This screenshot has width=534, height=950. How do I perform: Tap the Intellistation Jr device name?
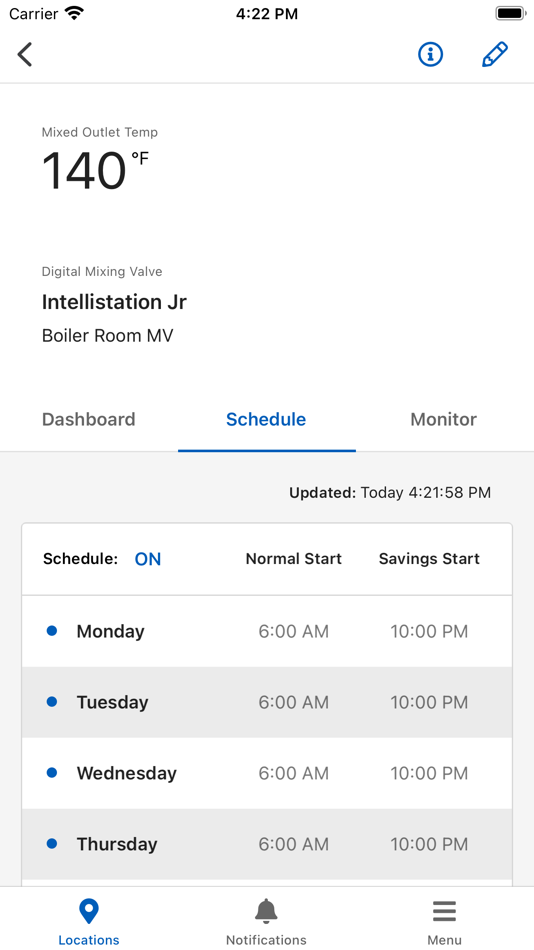114,302
